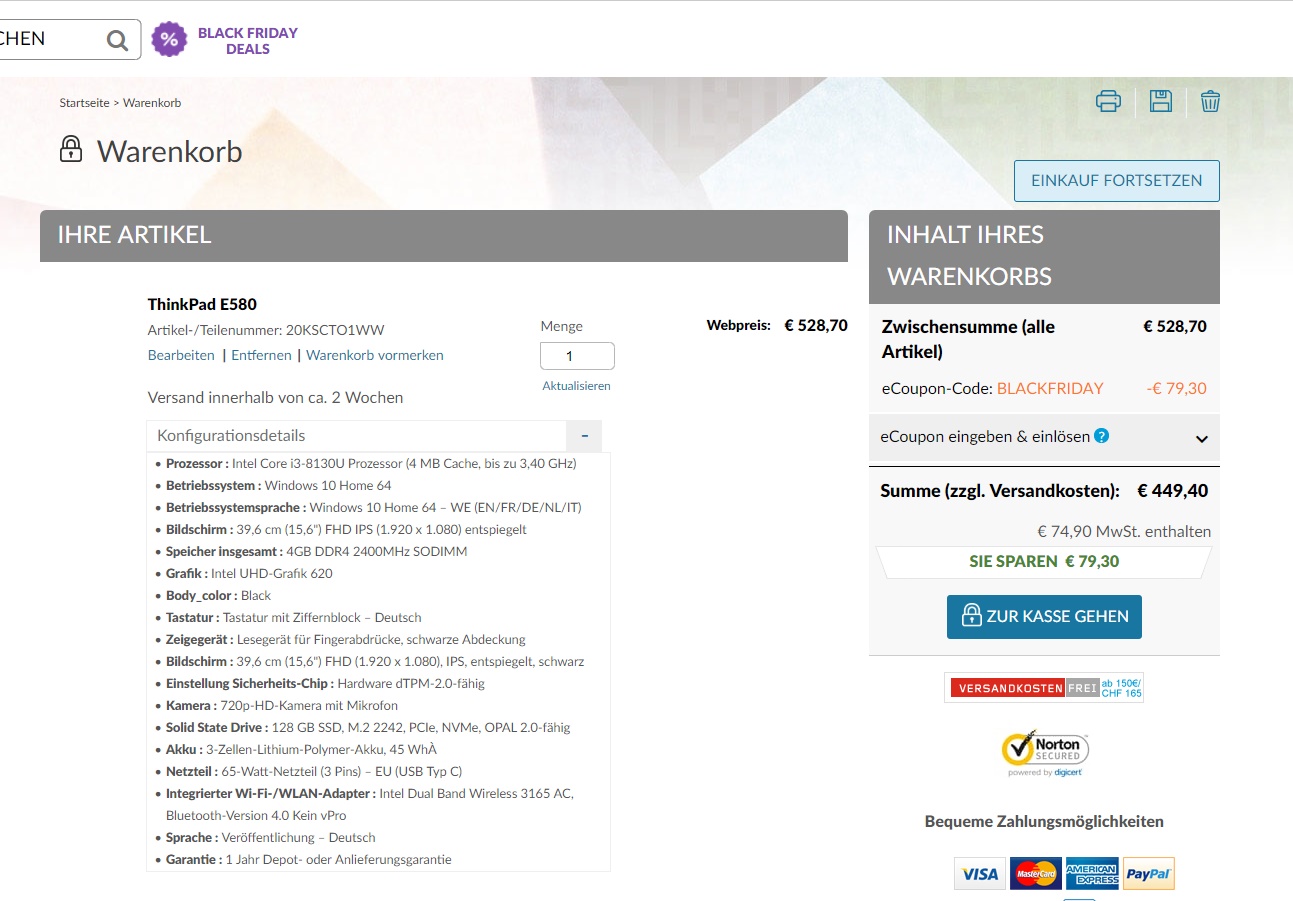The height and width of the screenshot is (901, 1293).
Task: Expand the eCoupon eingeben & einlösen chevron
Action: [1202, 438]
